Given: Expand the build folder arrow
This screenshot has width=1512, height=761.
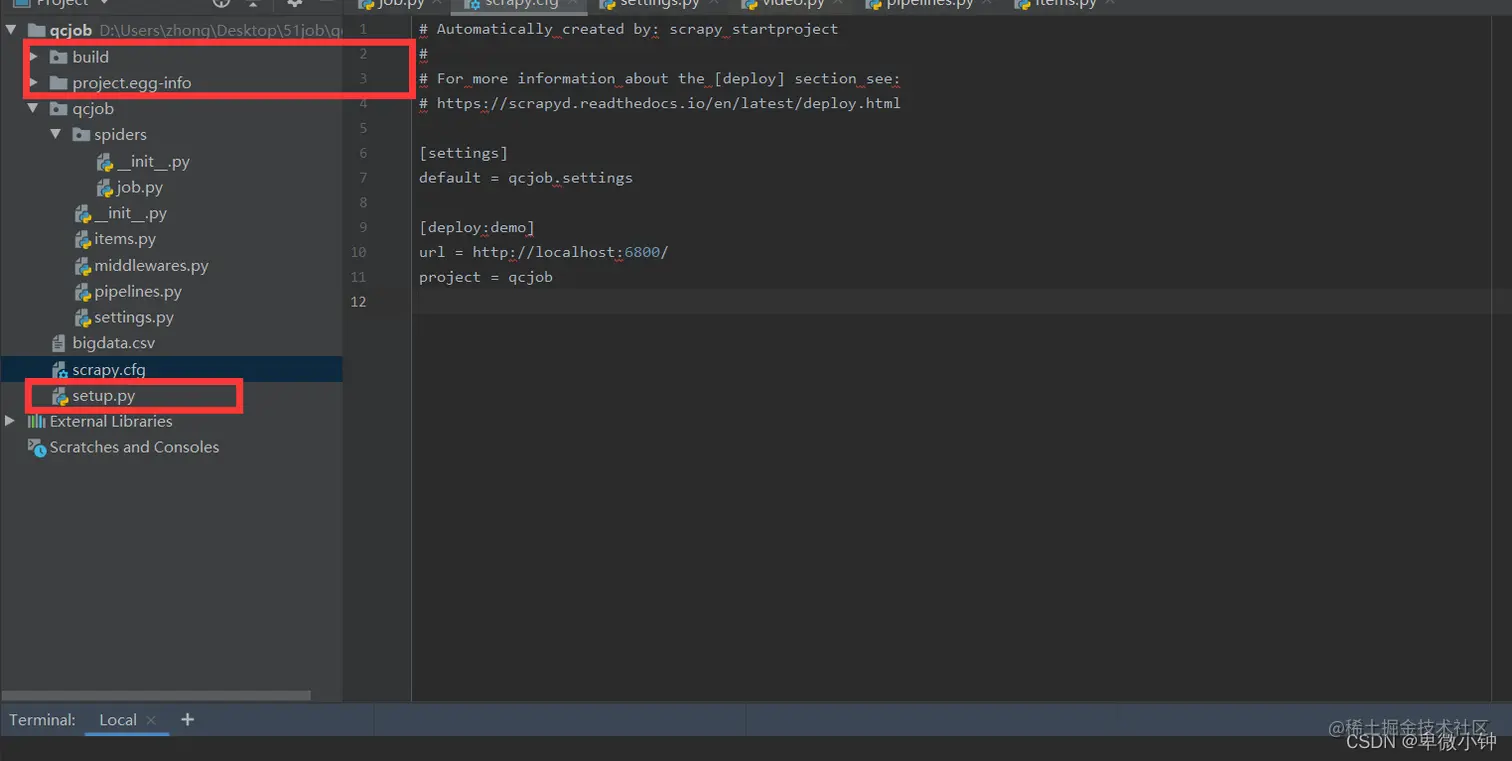Looking at the screenshot, I should pos(33,57).
